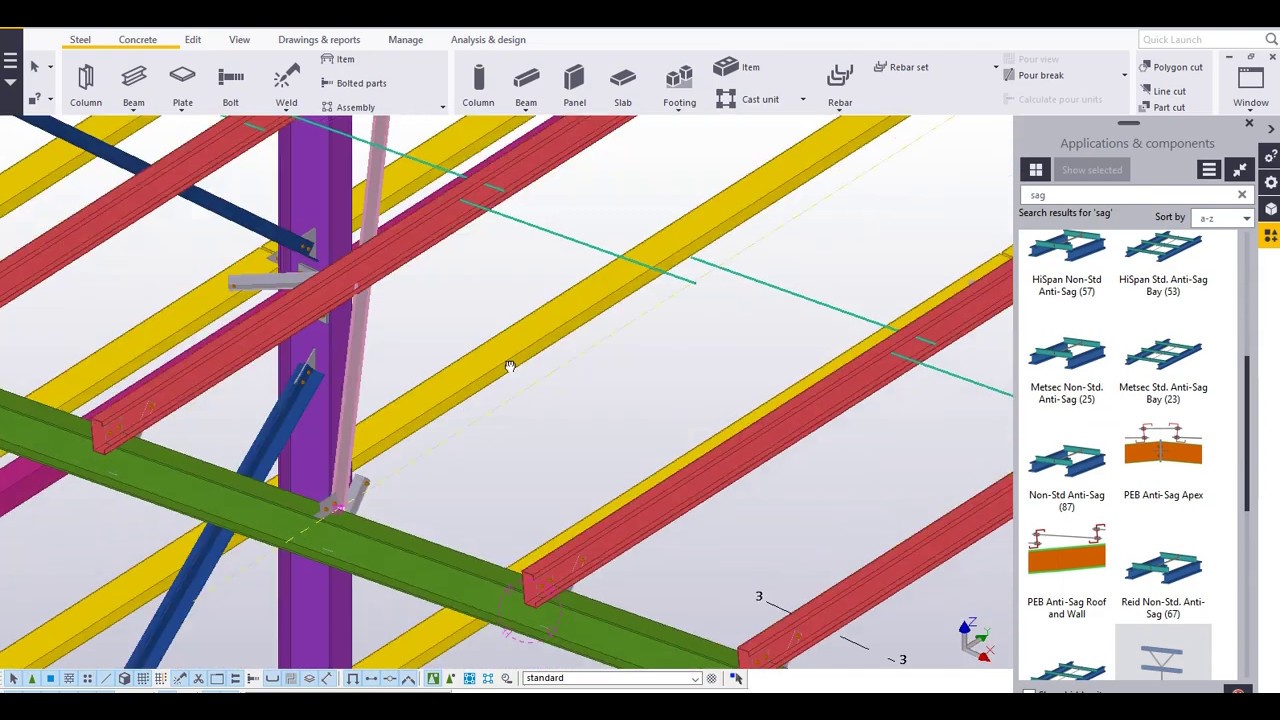This screenshot has height=720, width=1280.
Task: Open the Steel ribbon tab
Action: coord(80,39)
